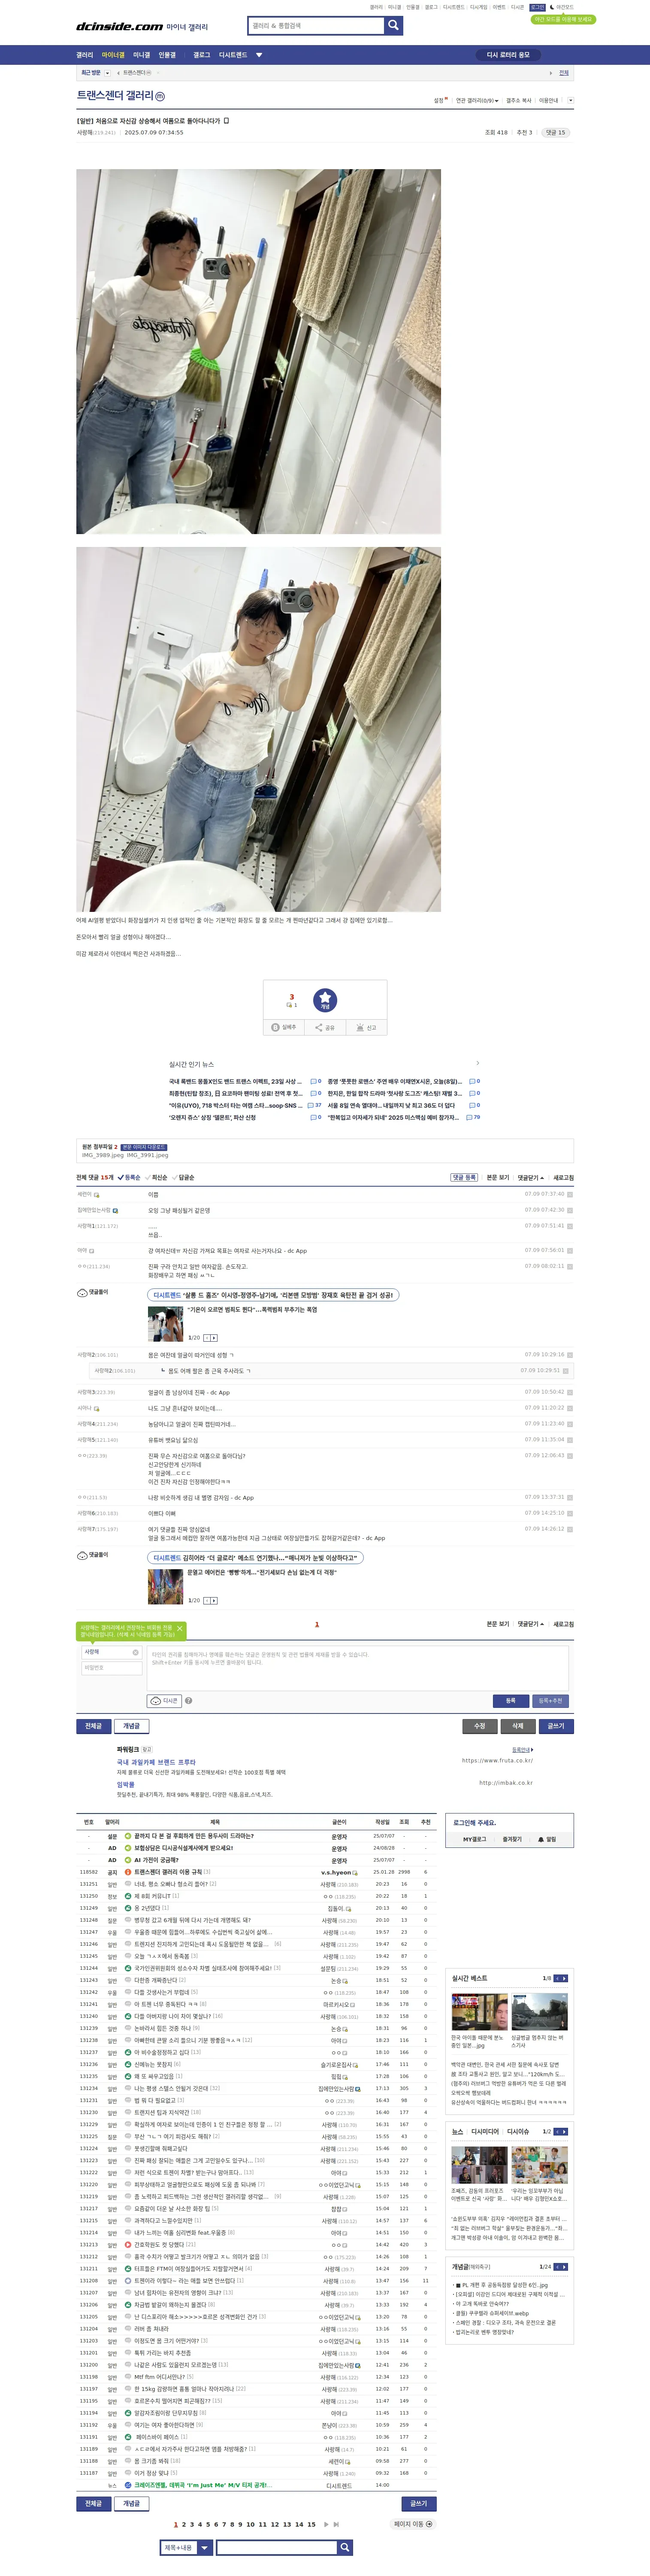Click the 개념 star recommend button
This screenshot has height=2576, width=650.
coord(325,1000)
